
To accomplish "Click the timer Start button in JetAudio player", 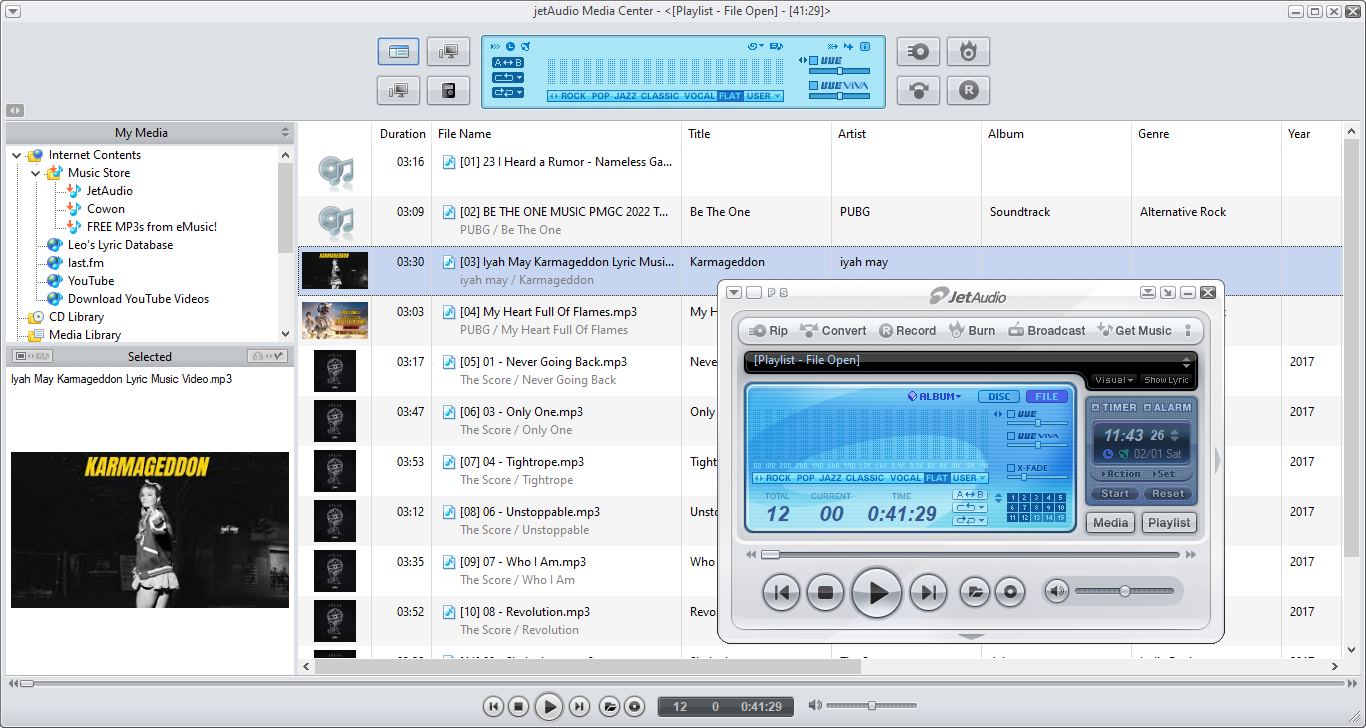I will (1115, 494).
